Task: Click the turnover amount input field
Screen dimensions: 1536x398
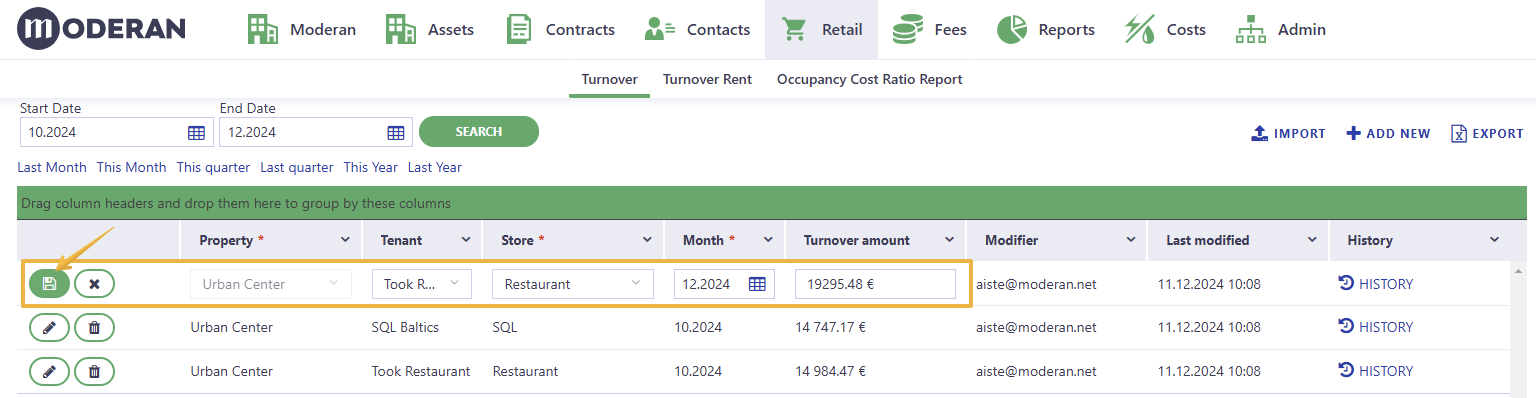Action: coord(876,284)
